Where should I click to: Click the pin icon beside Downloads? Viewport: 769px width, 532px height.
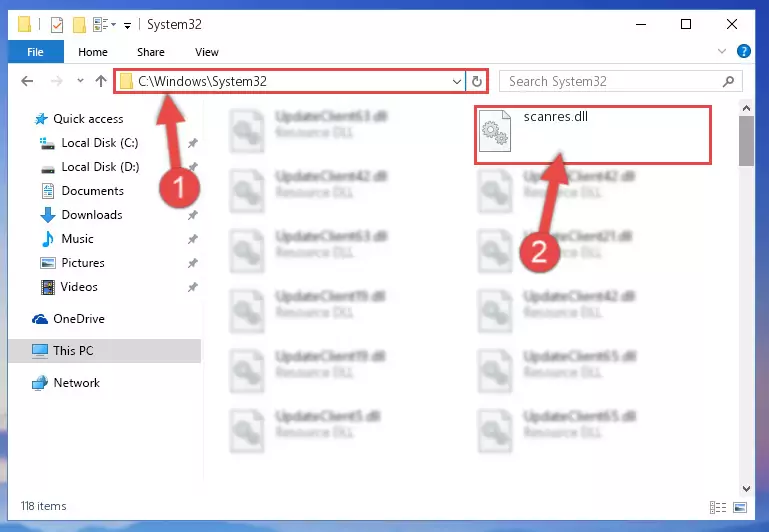(x=193, y=215)
